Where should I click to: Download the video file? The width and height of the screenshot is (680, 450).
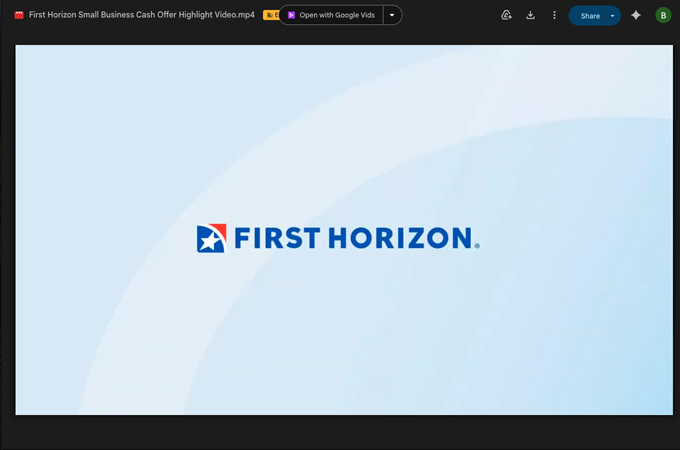530,15
